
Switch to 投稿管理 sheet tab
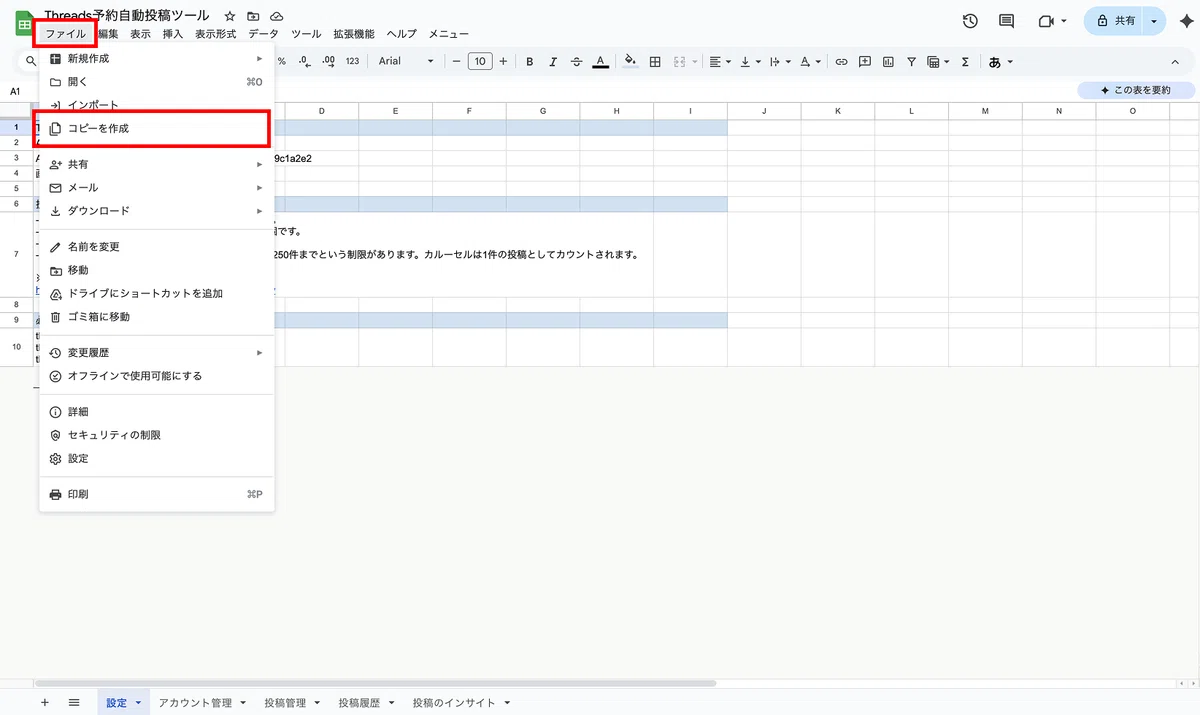click(x=285, y=703)
